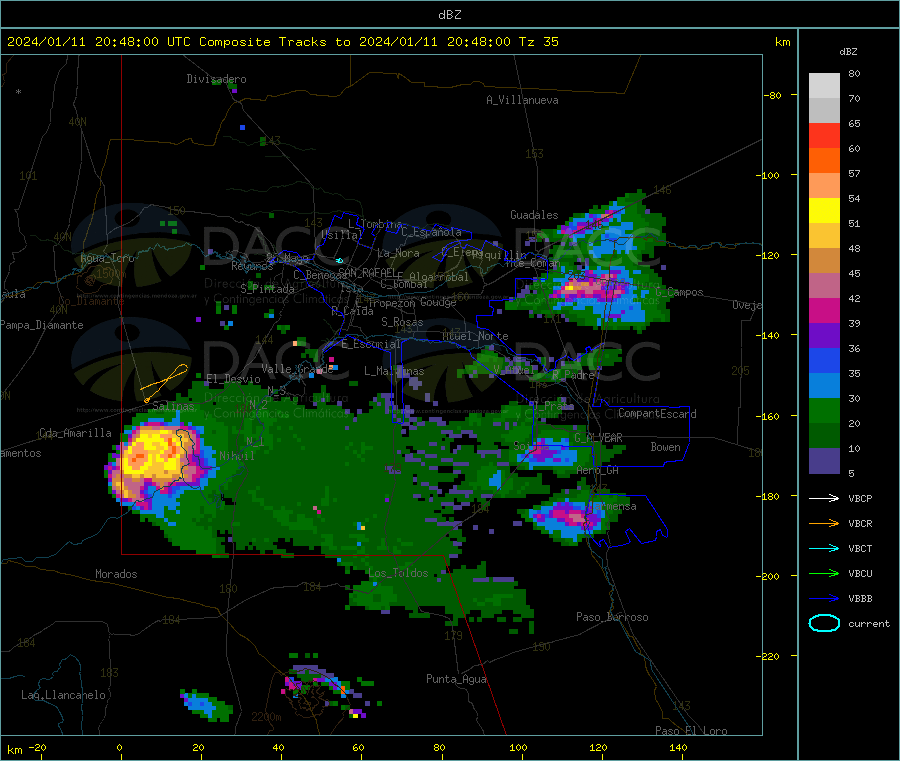The image size is (900, 761).
Task: Click the 'Morados' map label
Action: (116, 574)
